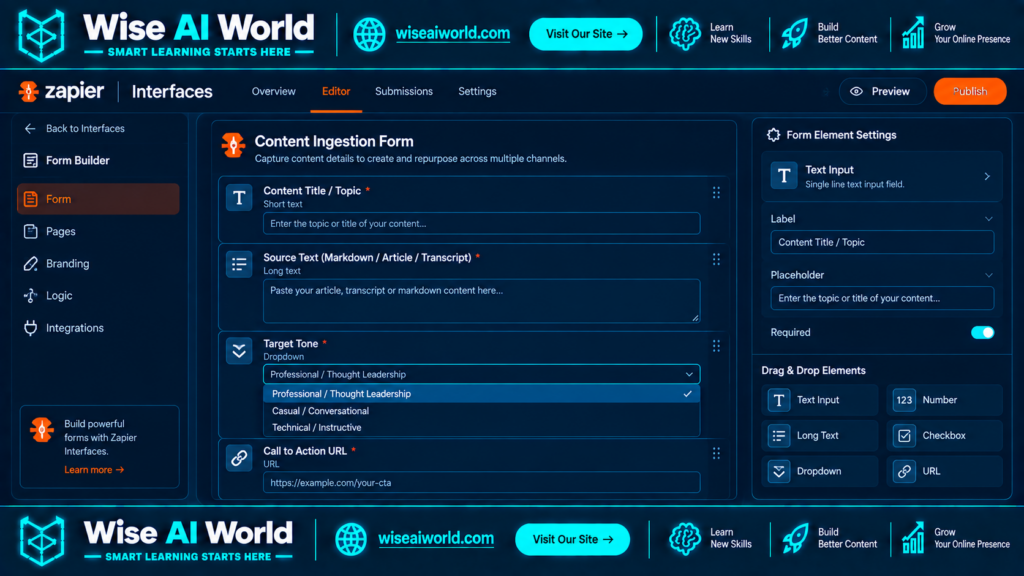Select the Target Tone dropdown type icon

239,351
